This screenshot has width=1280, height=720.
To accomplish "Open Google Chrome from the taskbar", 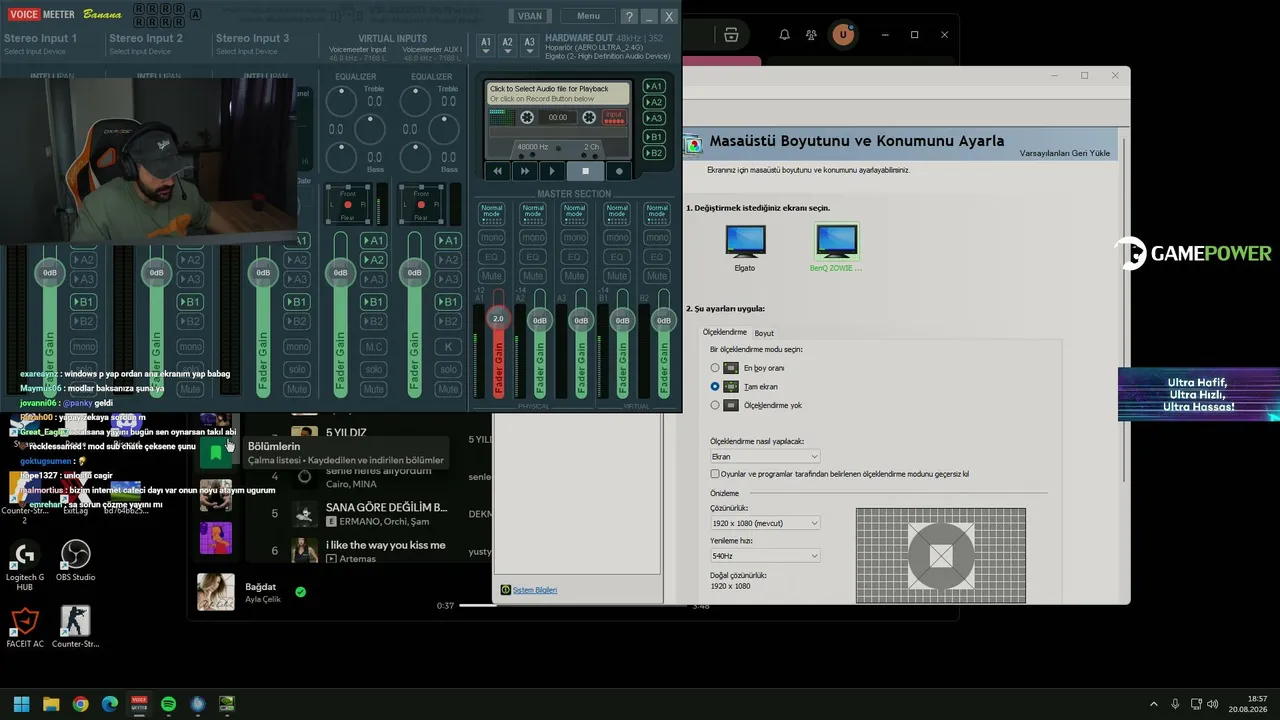I will pyautogui.click(x=80, y=704).
